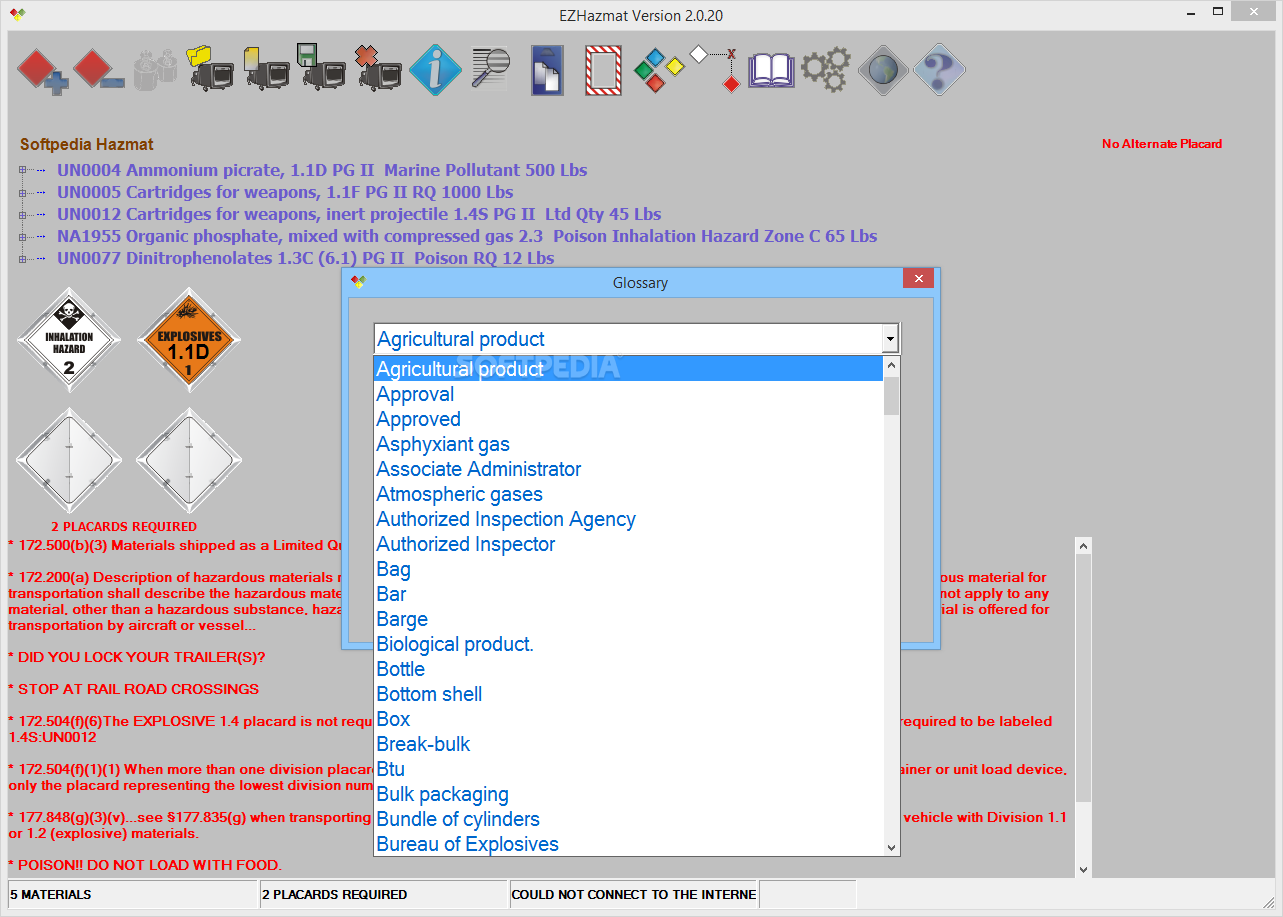Open help with the question mark diamond
The width and height of the screenshot is (1283, 917).
(x=939, y=70)
